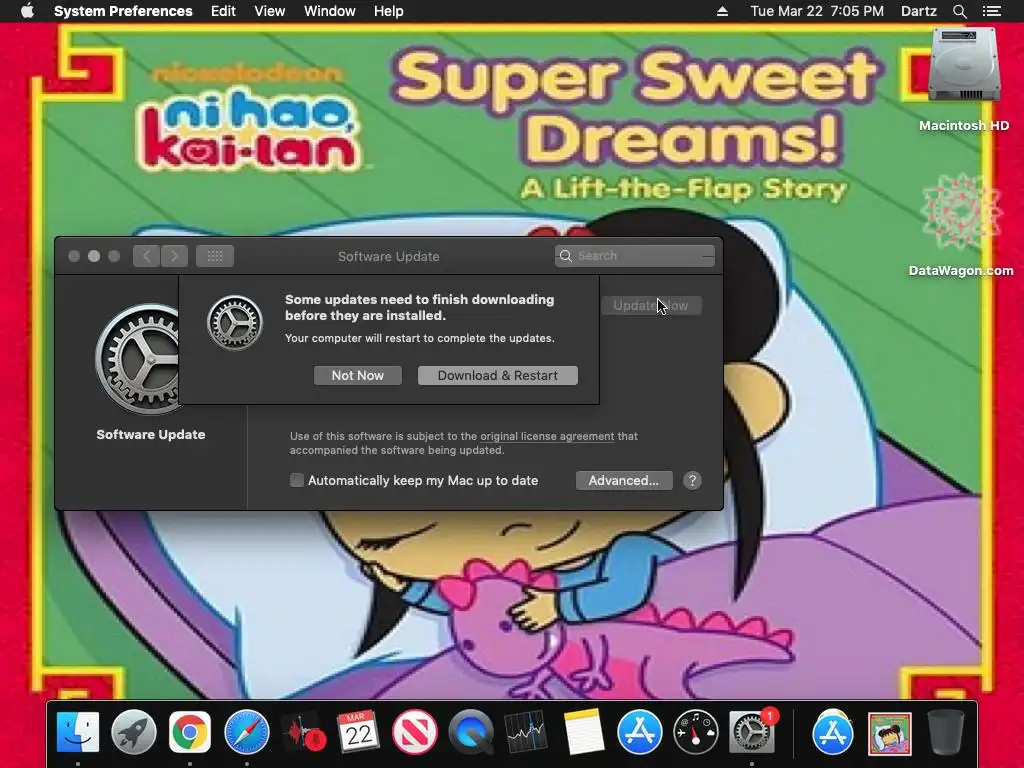The image size is (1024, 768).
Task: Enable Automatically keep my Mac up to date
Action: tap(297, 481)
